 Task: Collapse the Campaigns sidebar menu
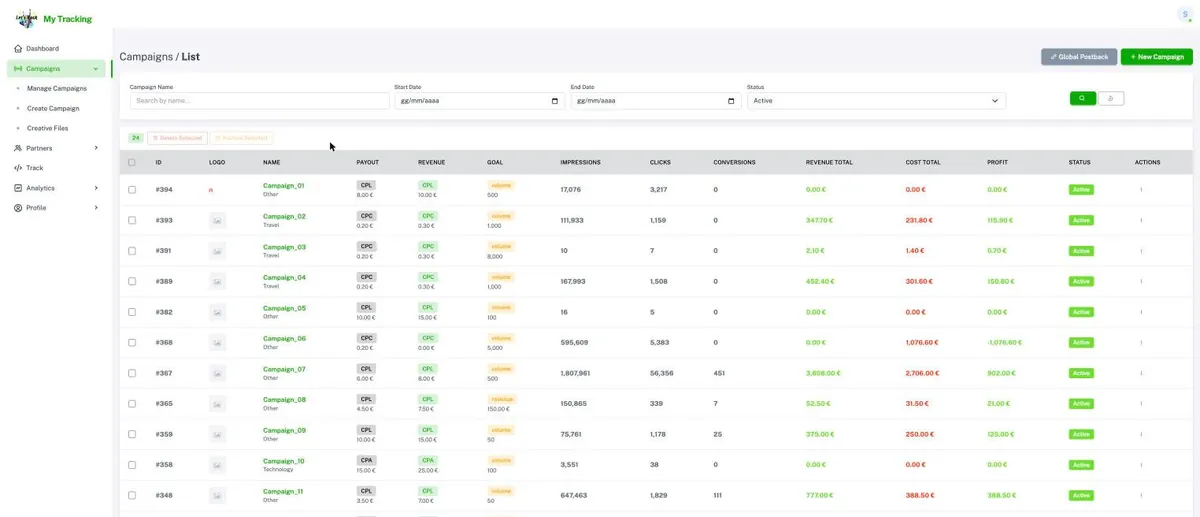[56, 69]
